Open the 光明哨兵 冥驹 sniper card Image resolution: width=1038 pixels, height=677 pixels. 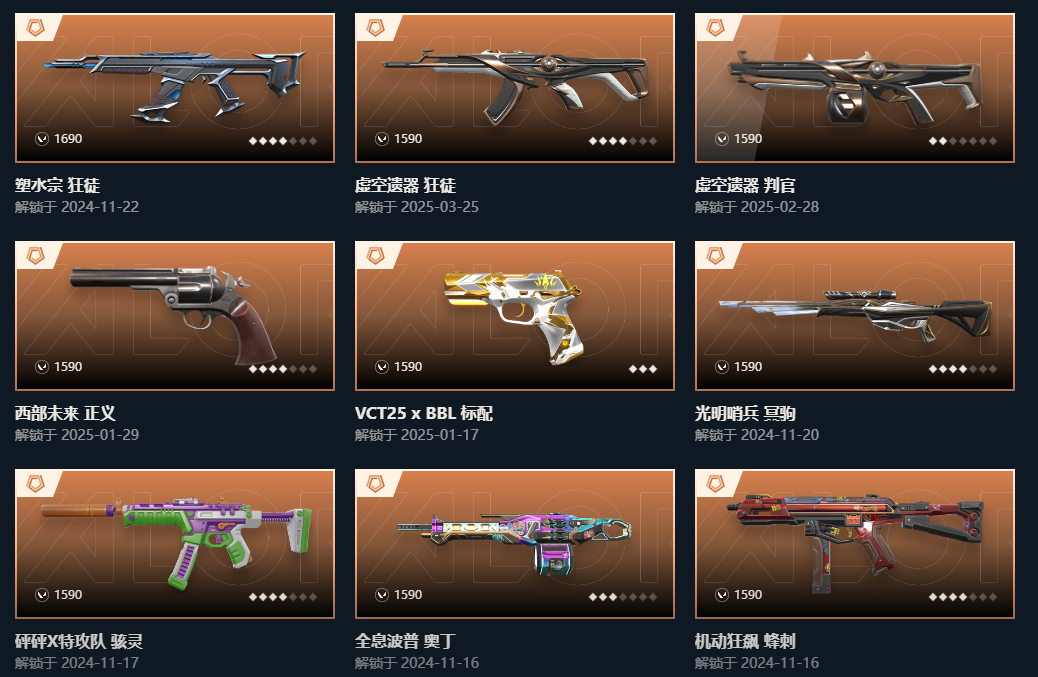point(855,316)
